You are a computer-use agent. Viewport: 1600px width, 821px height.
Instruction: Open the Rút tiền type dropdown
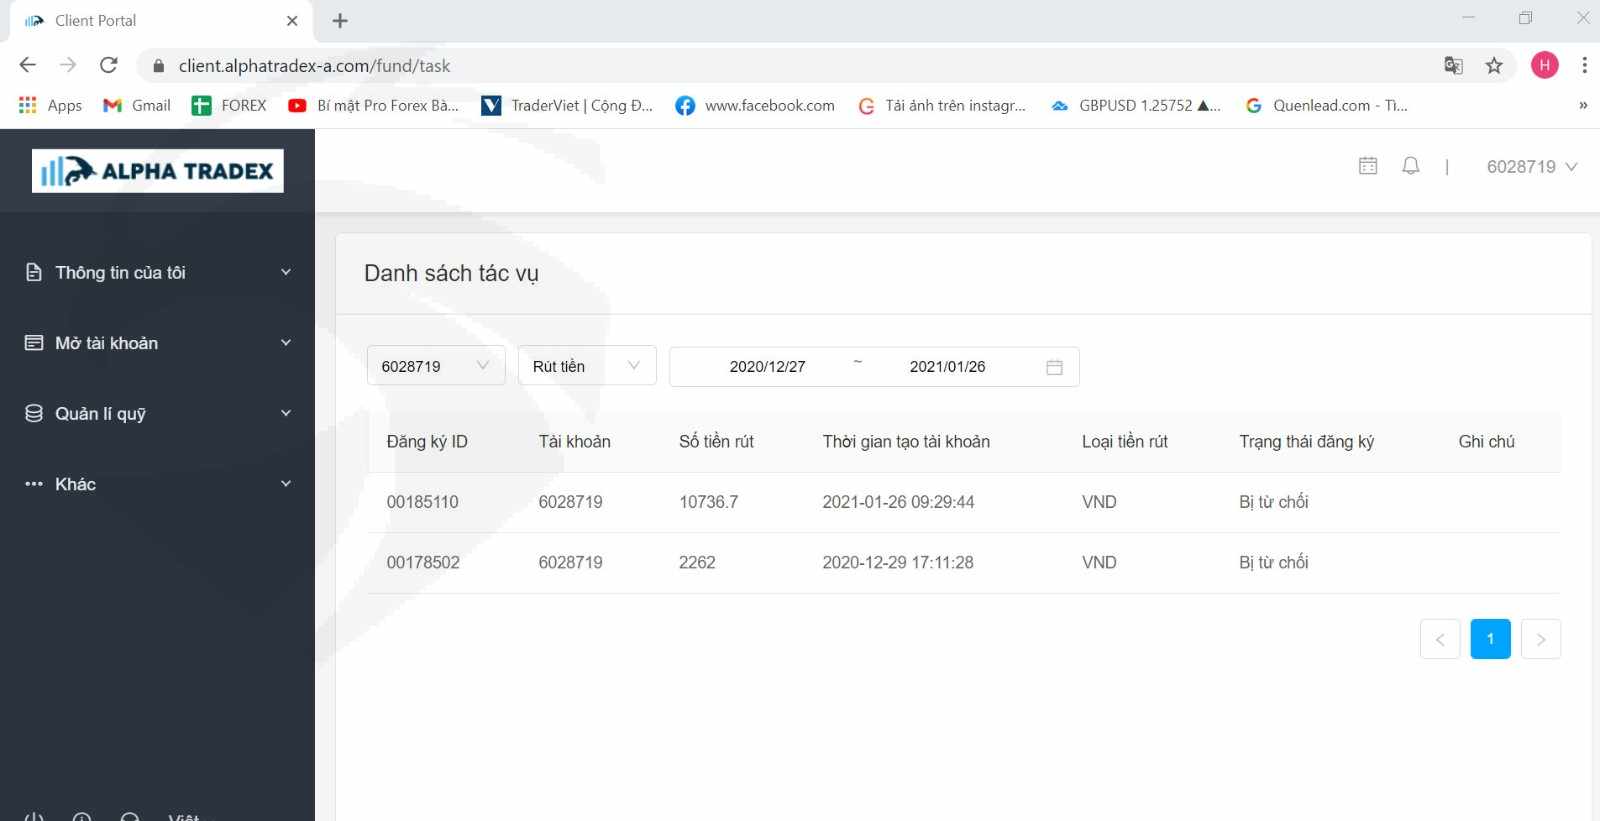pos(586,366)
